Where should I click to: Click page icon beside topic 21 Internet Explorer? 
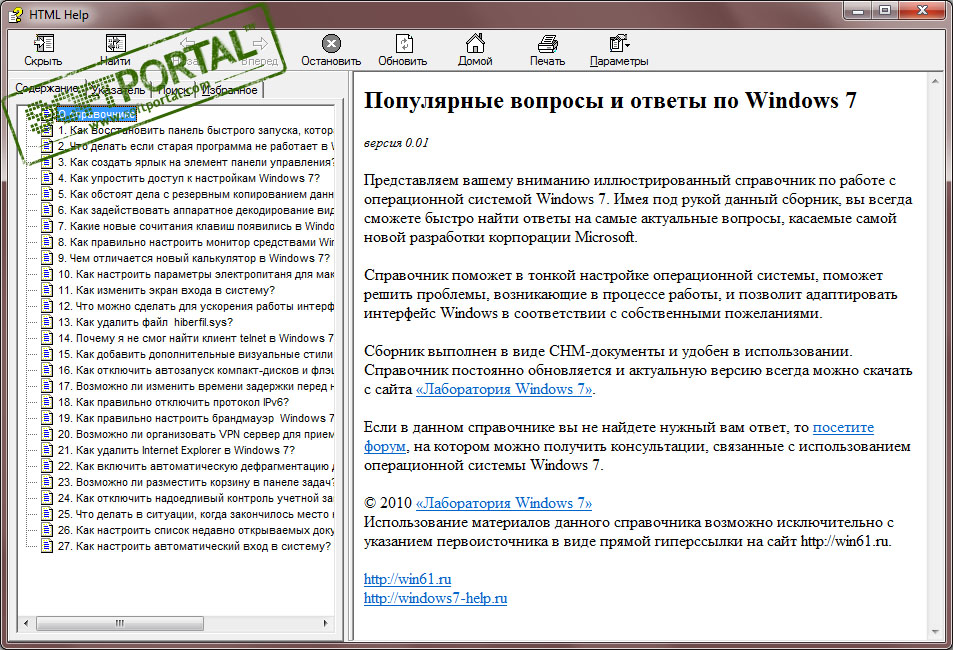click(x=47, y=450)
